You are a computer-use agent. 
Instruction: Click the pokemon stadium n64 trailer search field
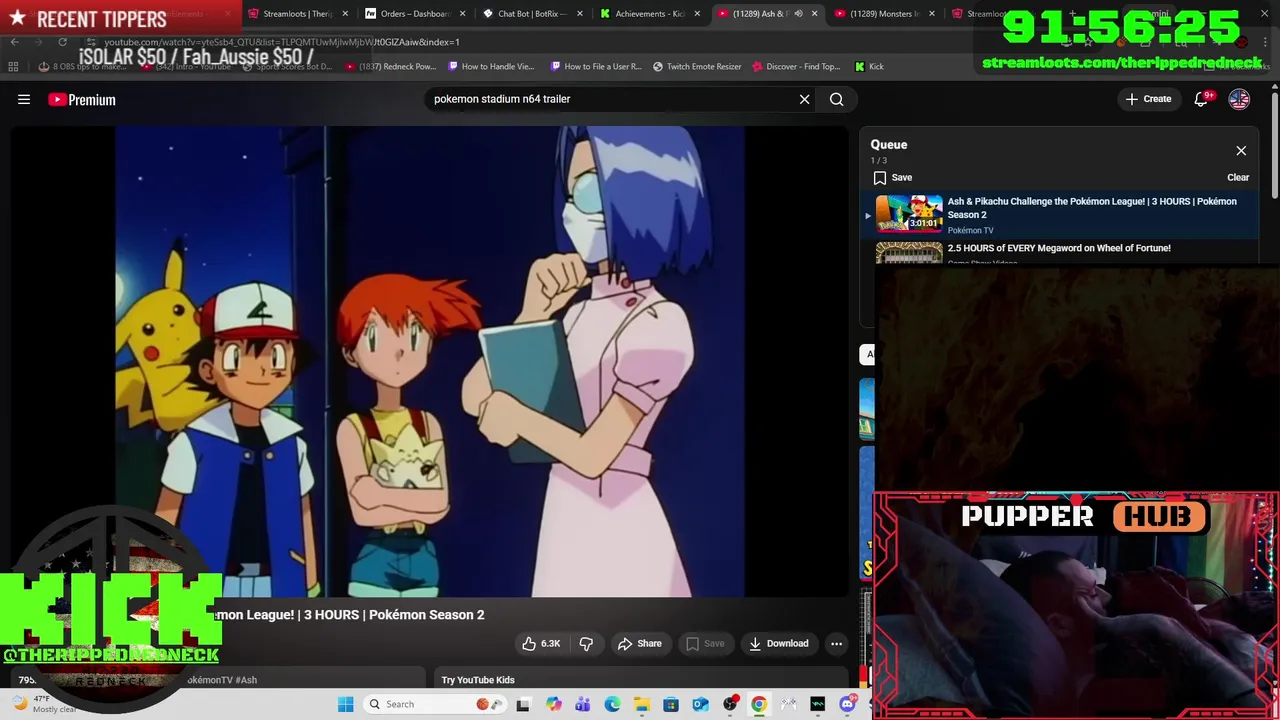pos(610,99)
